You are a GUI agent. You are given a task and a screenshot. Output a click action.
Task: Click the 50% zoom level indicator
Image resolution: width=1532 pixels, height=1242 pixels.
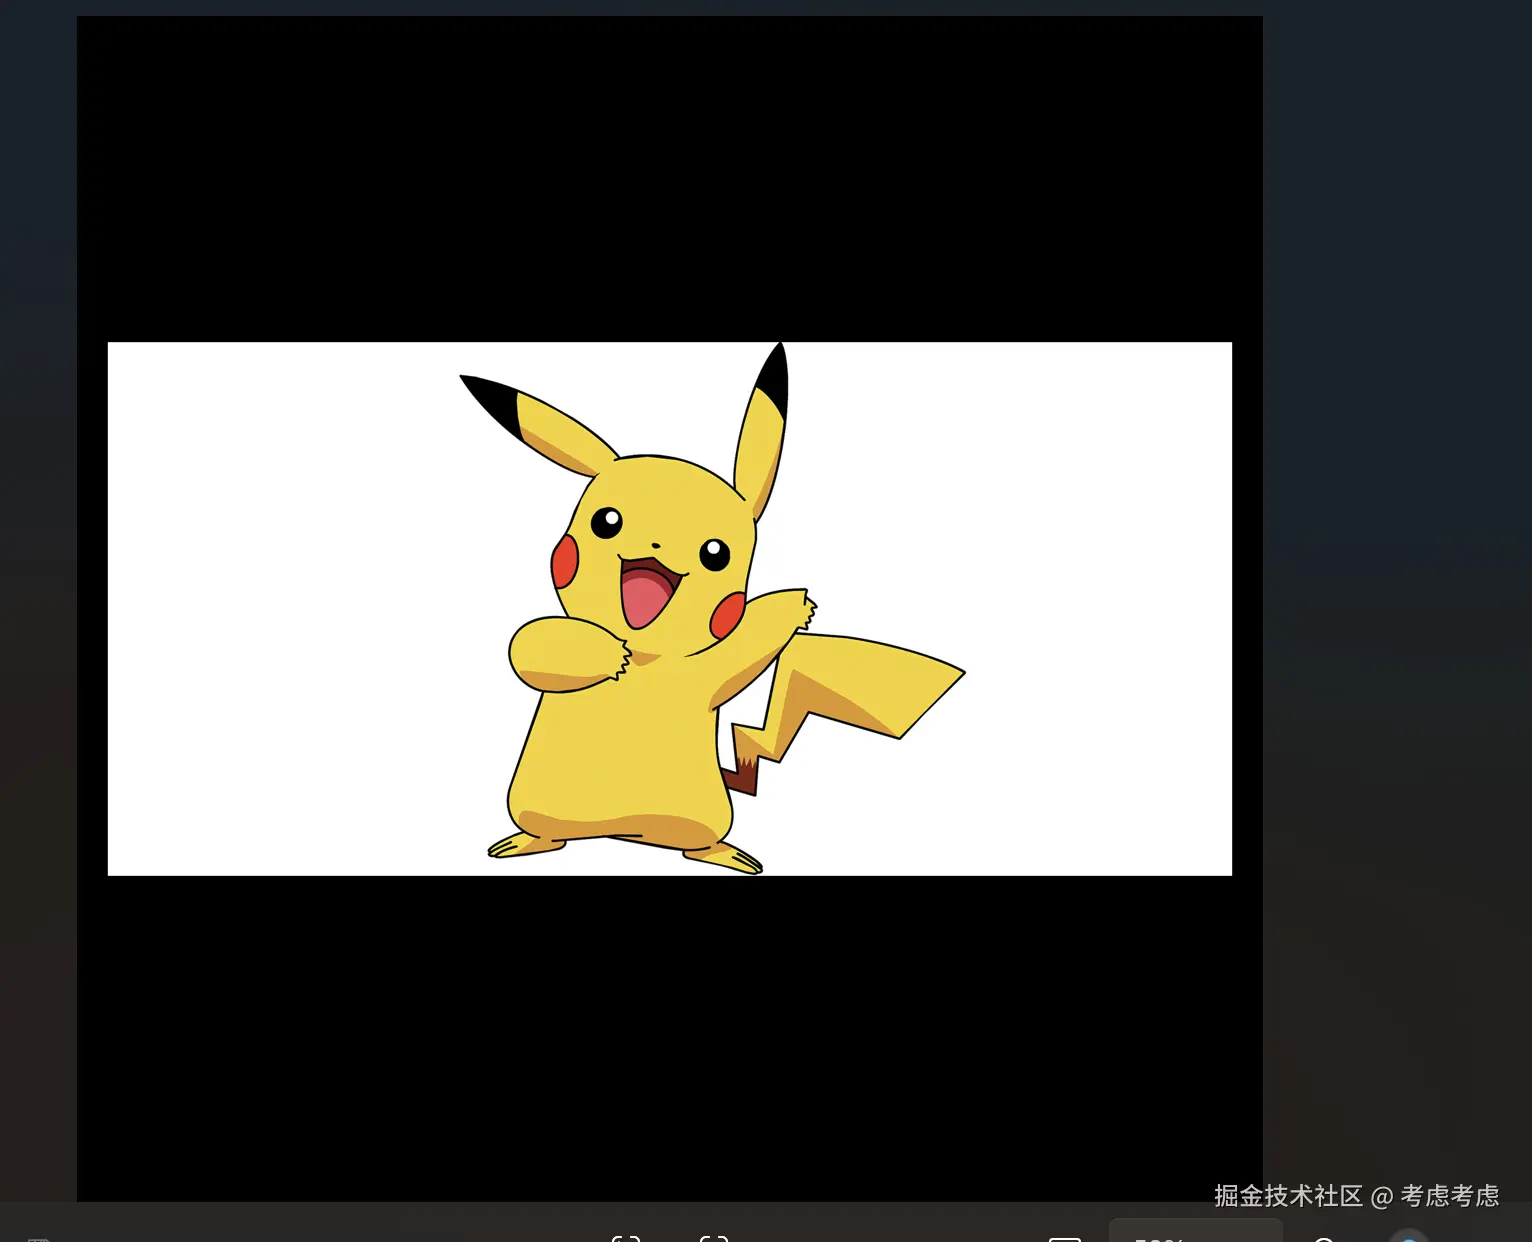(1157, 1237)
